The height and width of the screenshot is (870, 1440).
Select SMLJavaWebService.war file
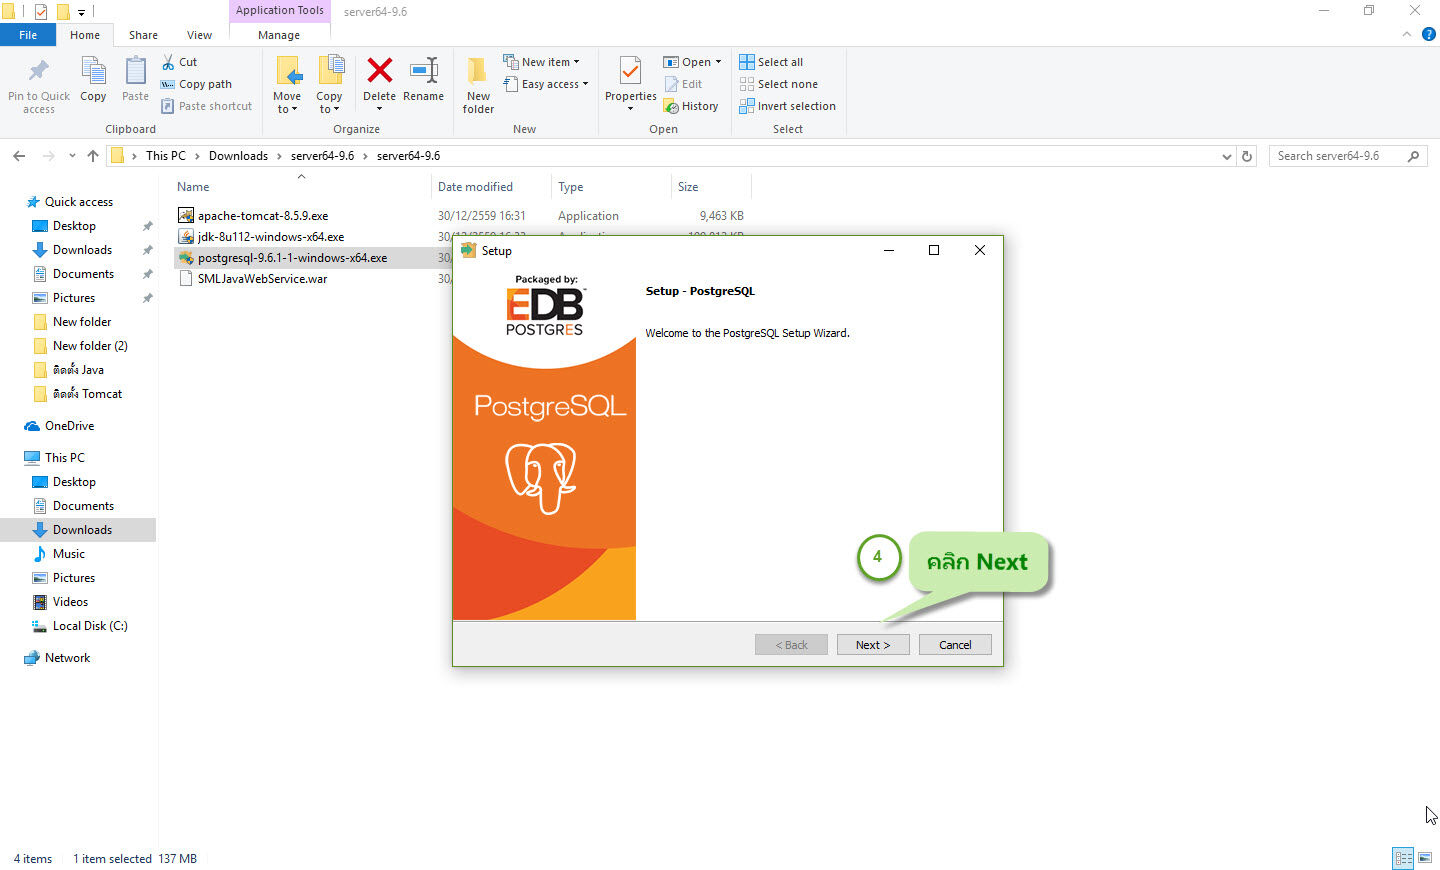[x=262, y=279]
